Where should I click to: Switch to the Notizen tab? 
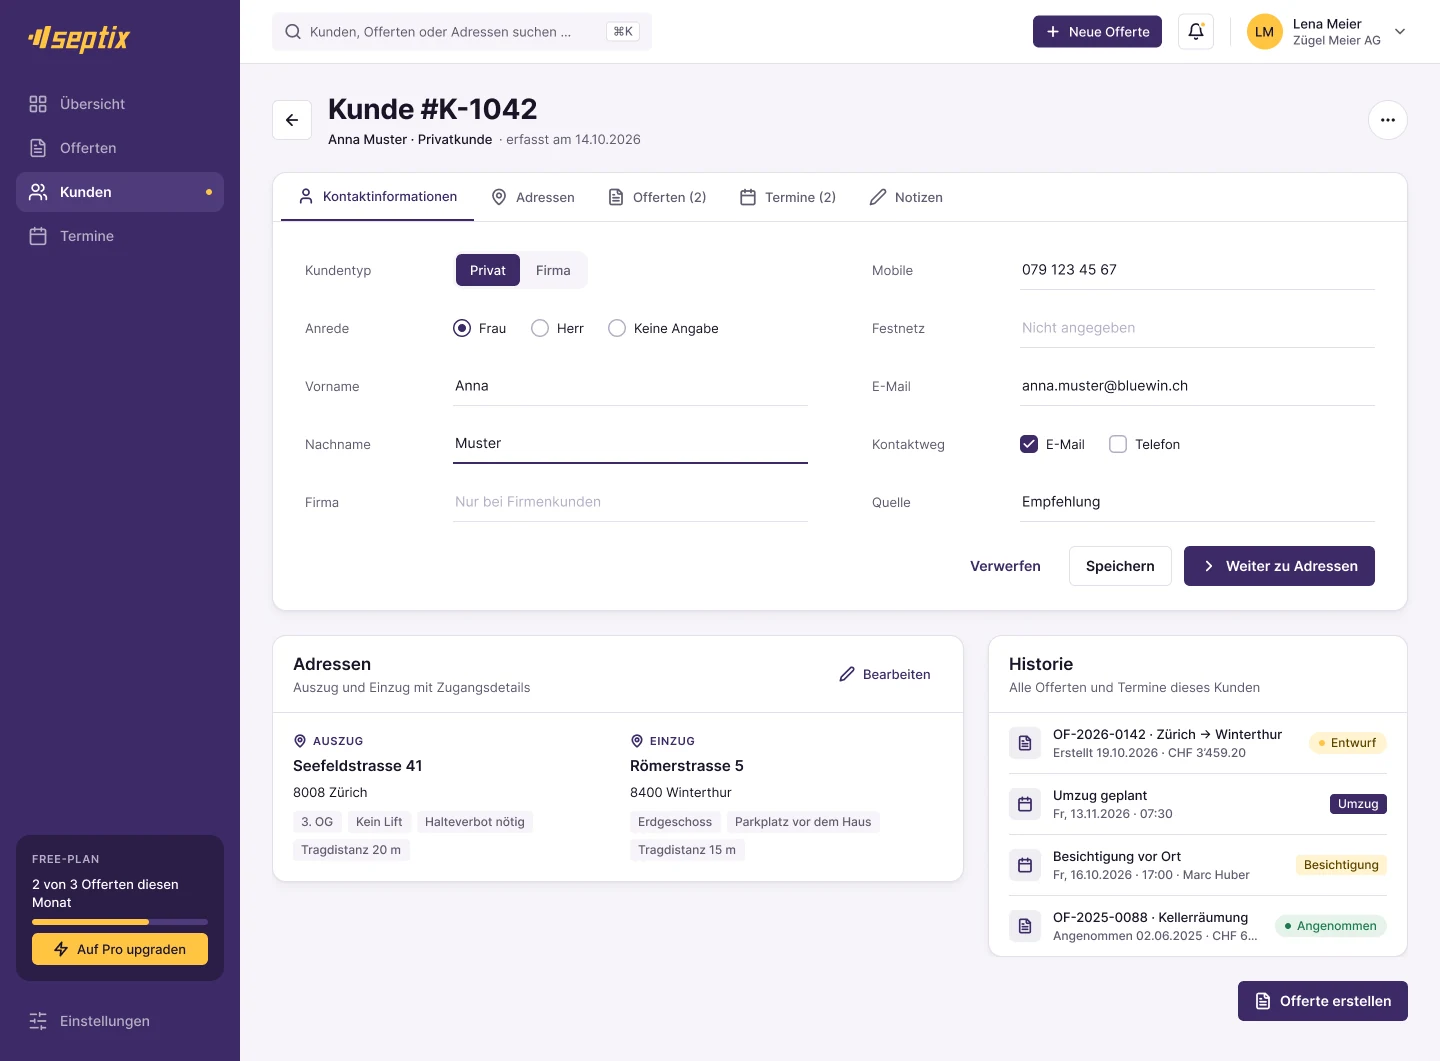[906, 197]
